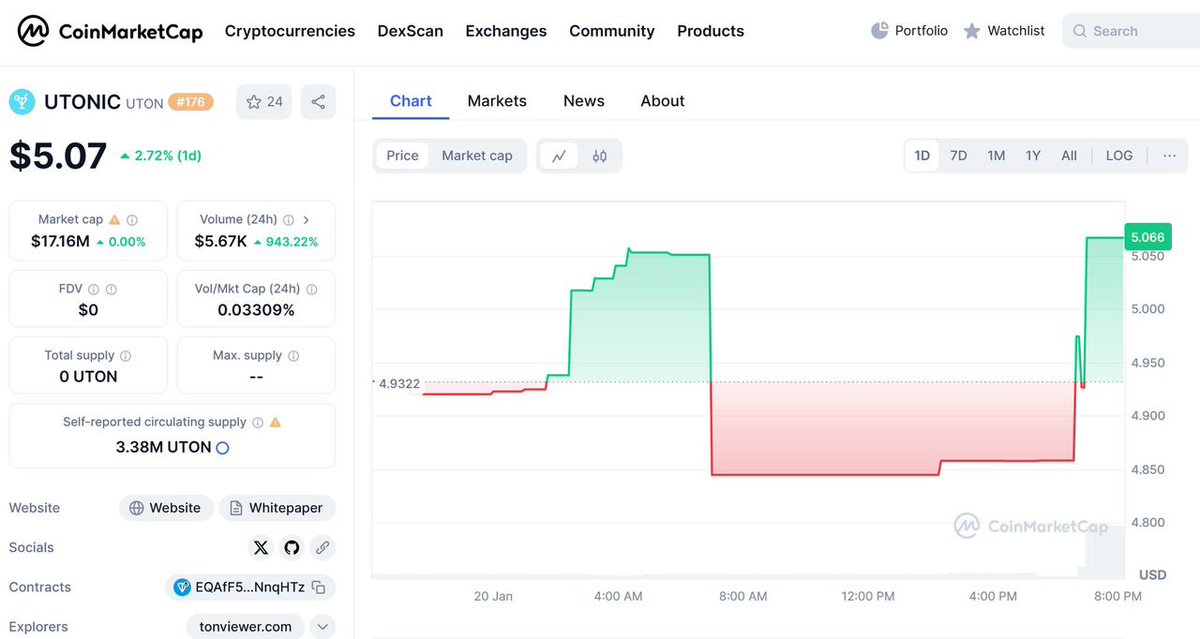The image size is (1200, 639).
Task: Click the 5.066 current price label
Action: click(1147, 237)
